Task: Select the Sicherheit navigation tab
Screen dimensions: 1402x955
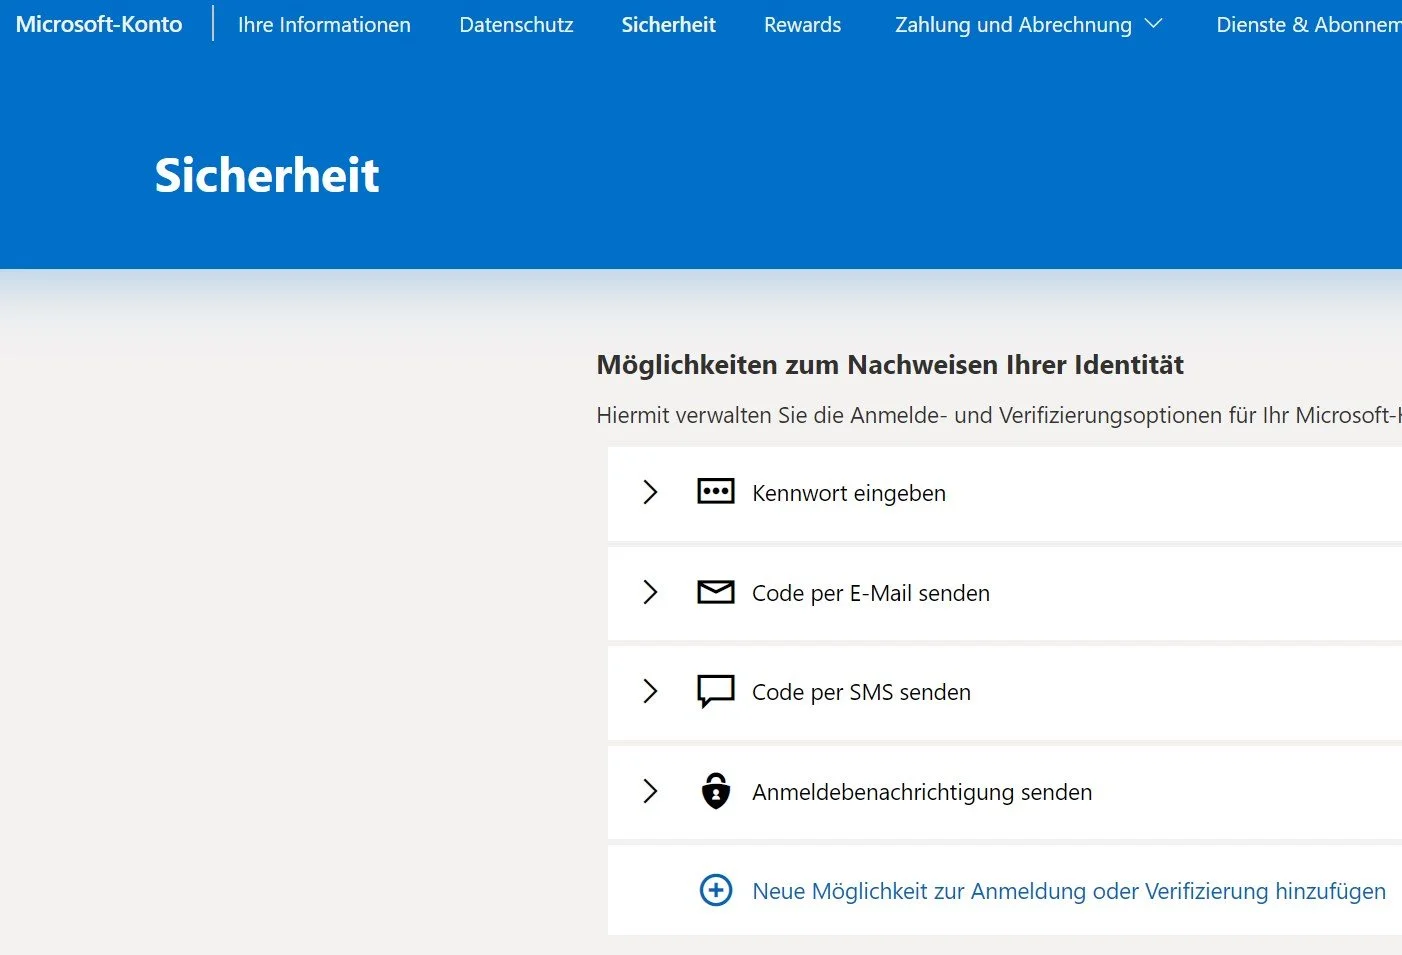Action: coord(668,25)
